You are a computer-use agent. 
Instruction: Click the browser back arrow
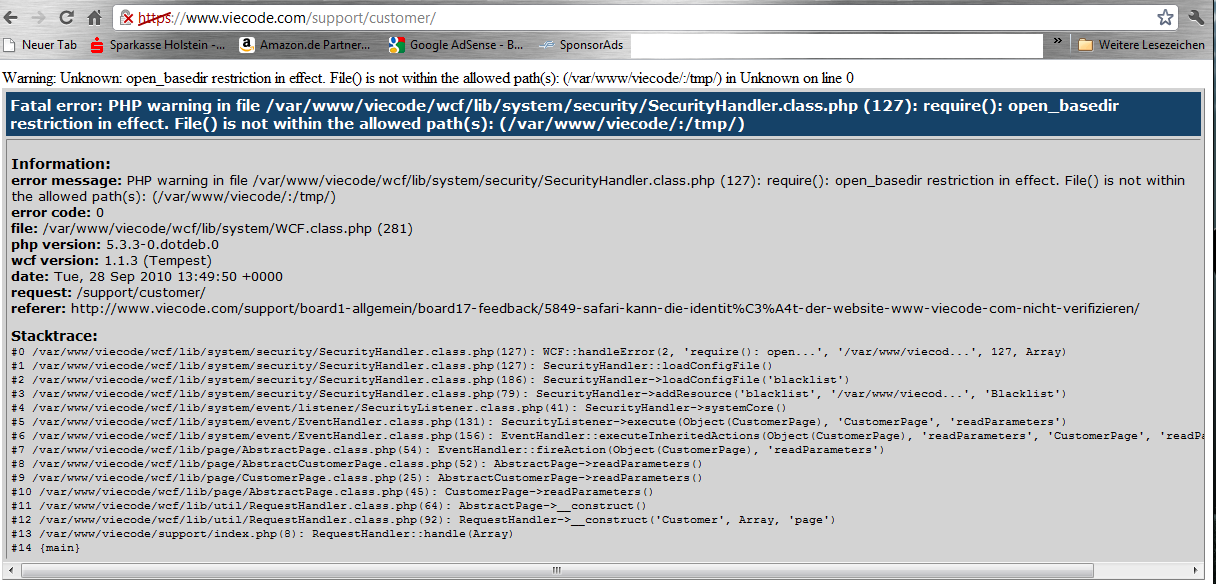[x=14, y=18]
